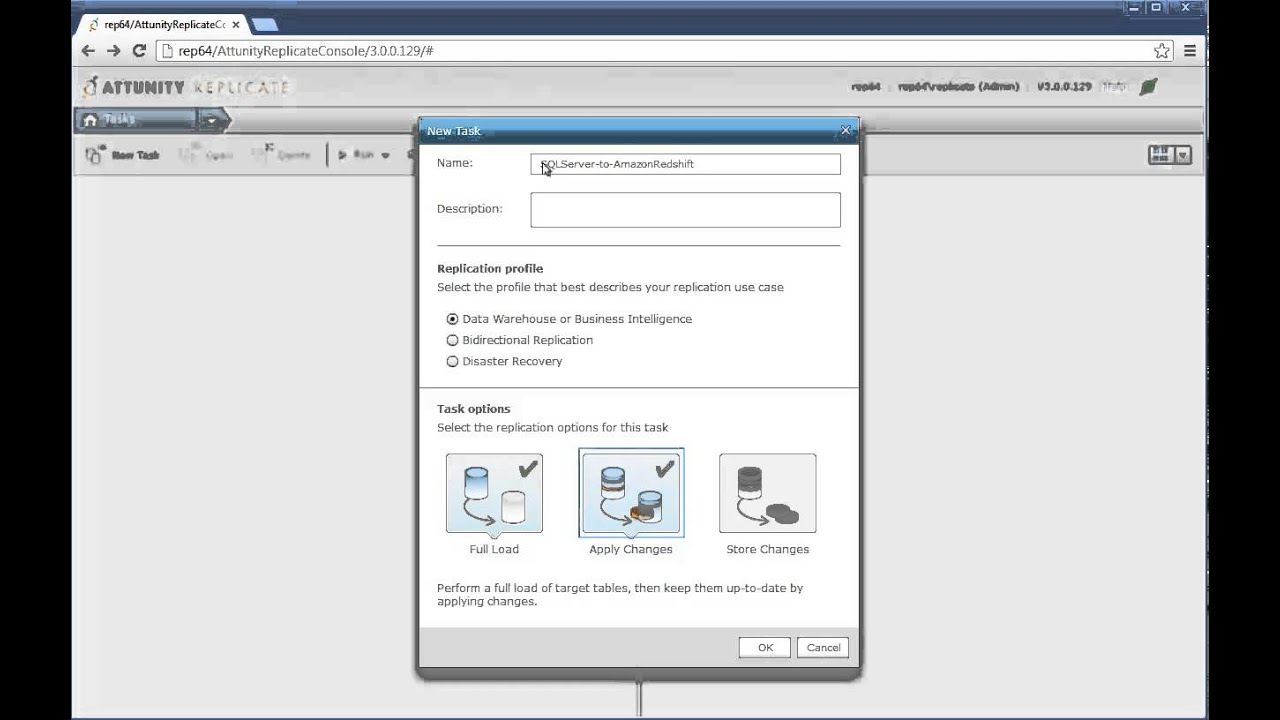Click the Task options heading

473,408
